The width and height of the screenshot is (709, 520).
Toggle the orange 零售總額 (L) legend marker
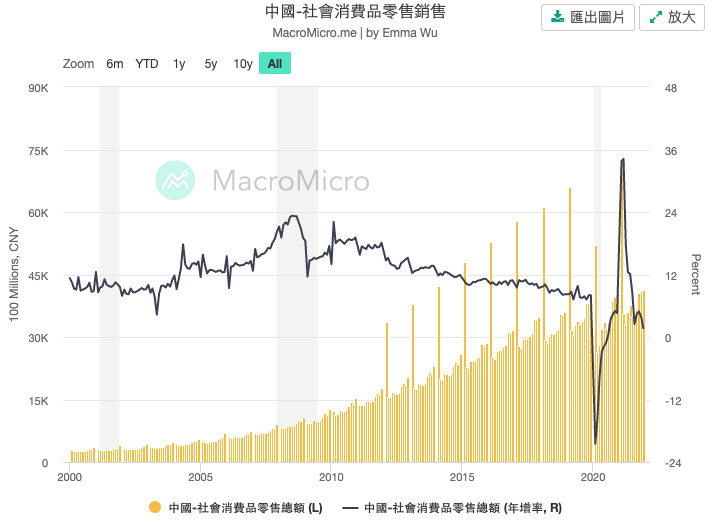click(x=155, y=508)
